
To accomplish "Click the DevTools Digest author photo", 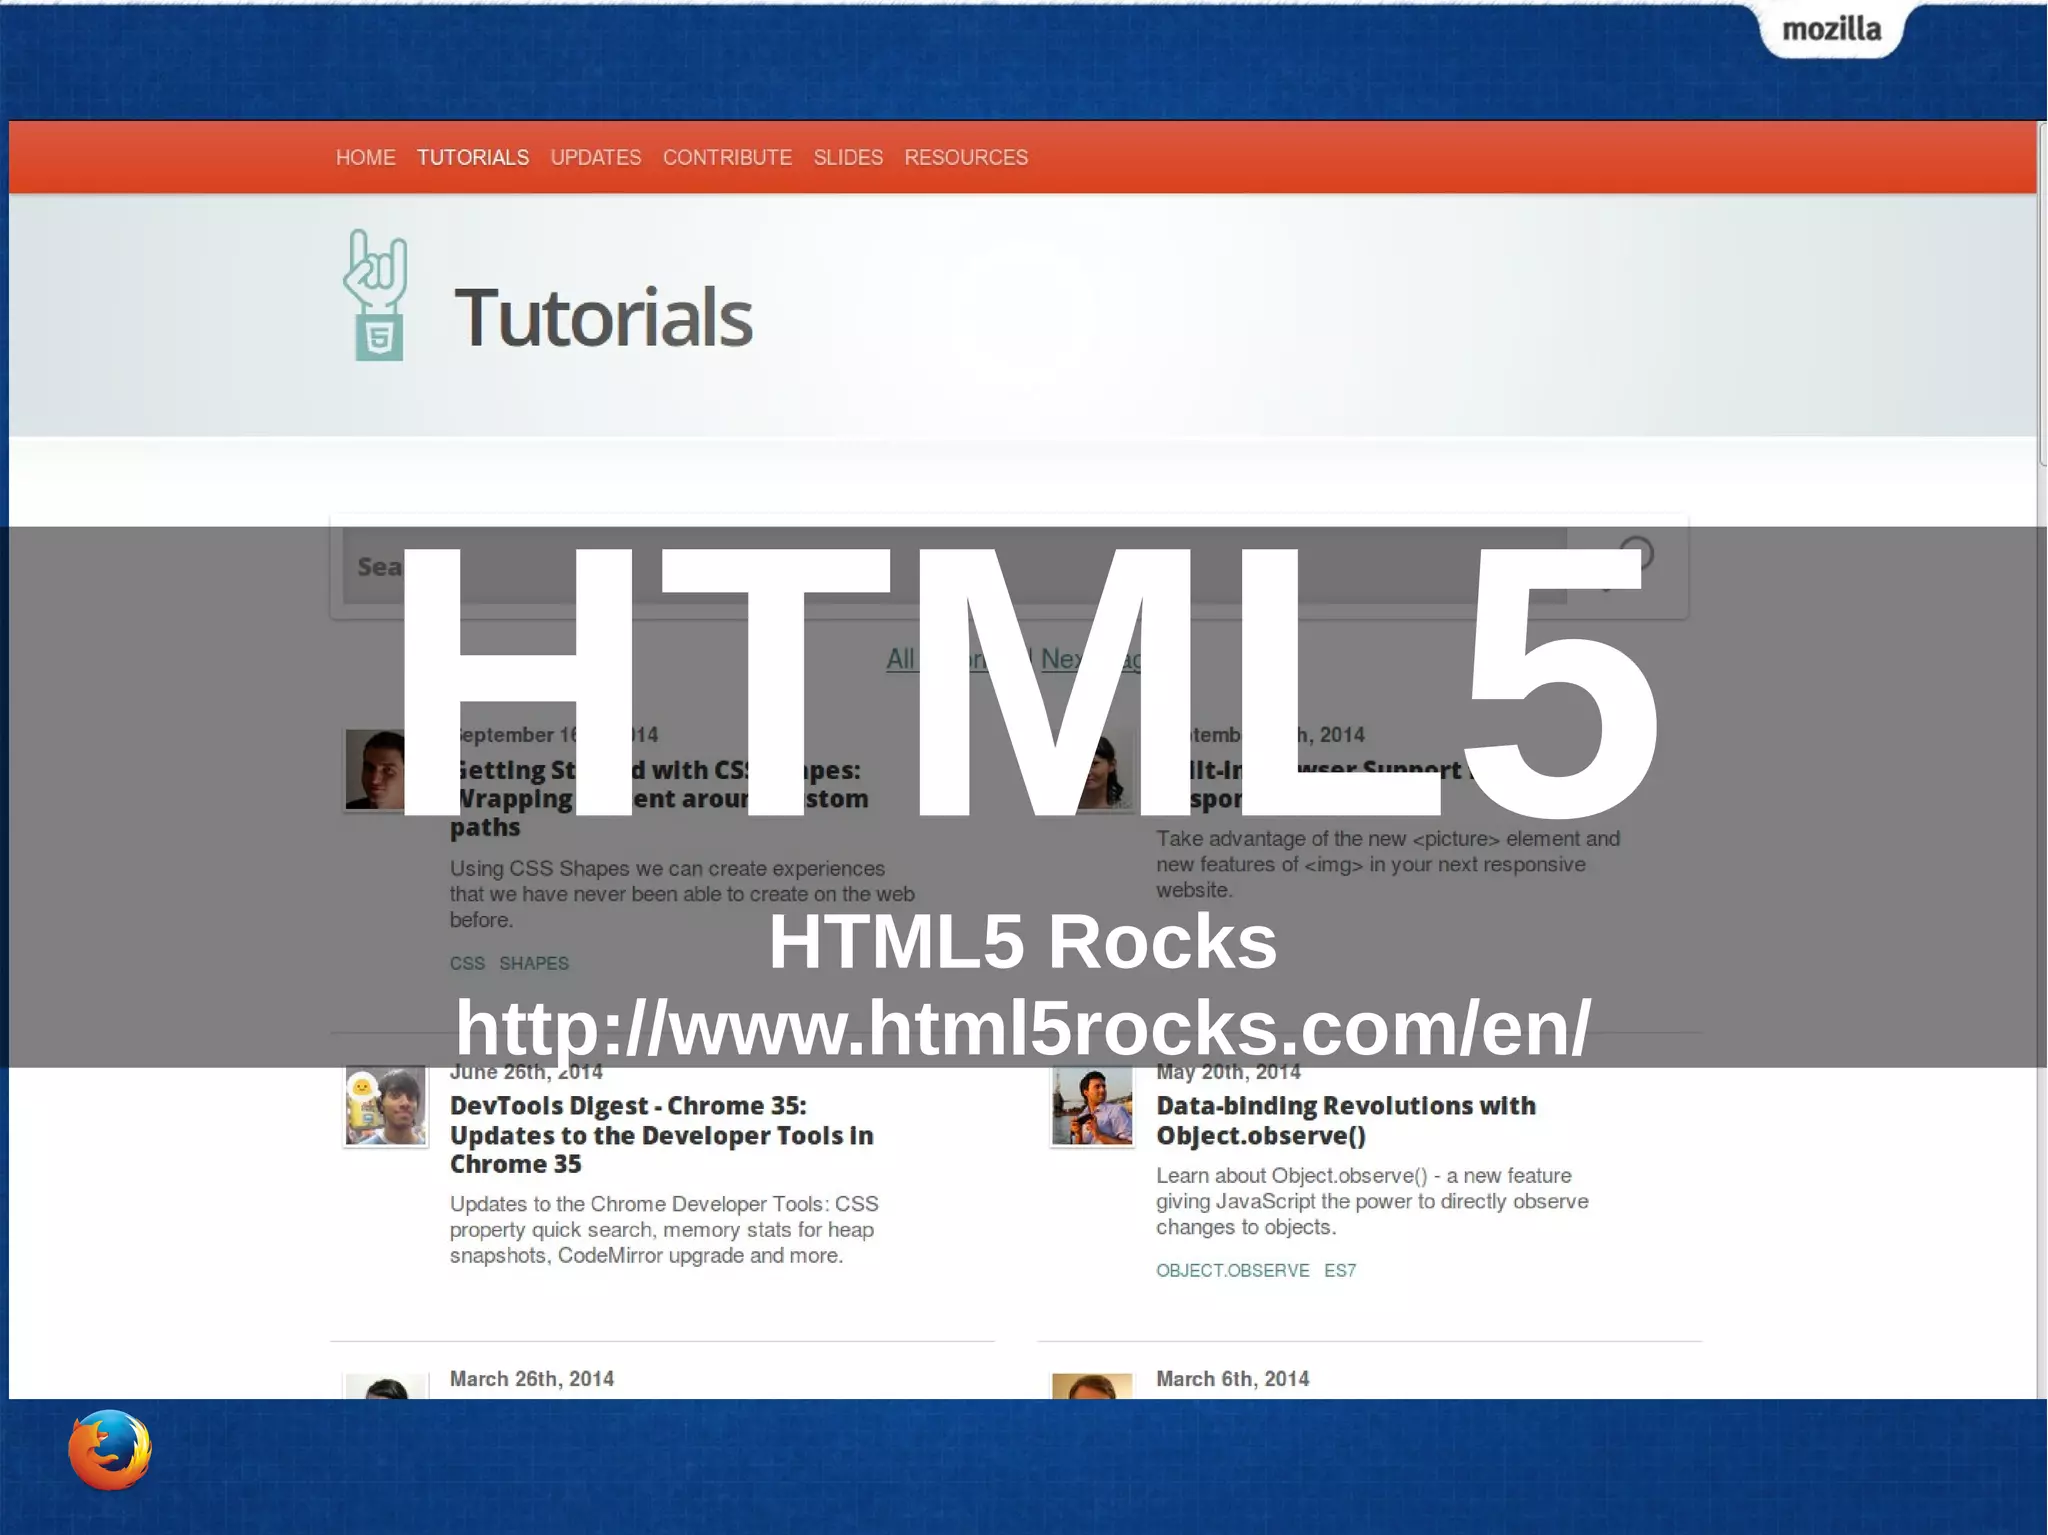I will click(x=386, y=1106).
